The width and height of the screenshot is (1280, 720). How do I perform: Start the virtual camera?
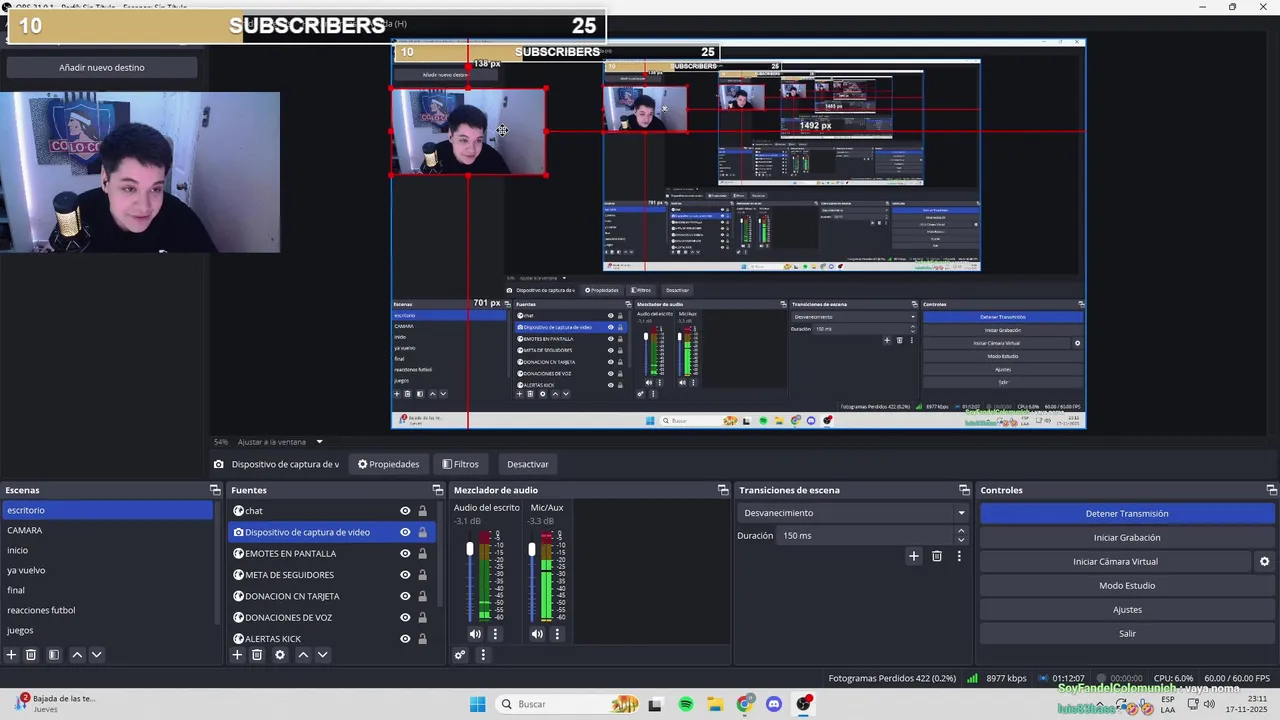[1115, 562]
